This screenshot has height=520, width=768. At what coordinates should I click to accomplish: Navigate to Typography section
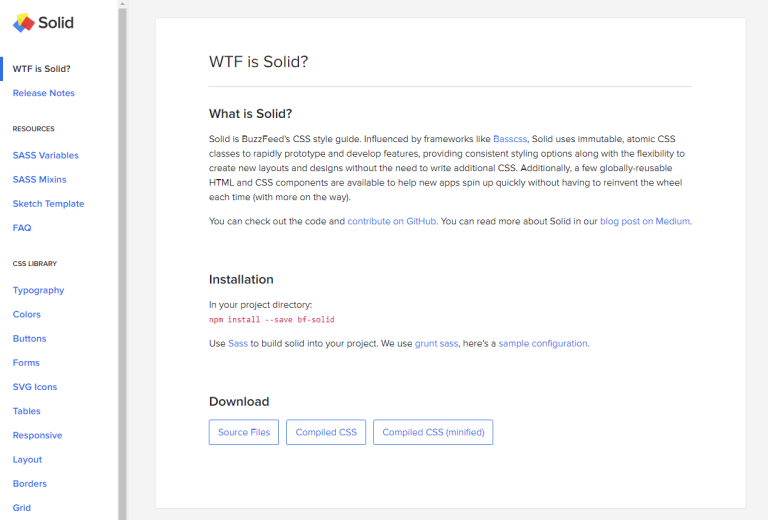[38, 290]
